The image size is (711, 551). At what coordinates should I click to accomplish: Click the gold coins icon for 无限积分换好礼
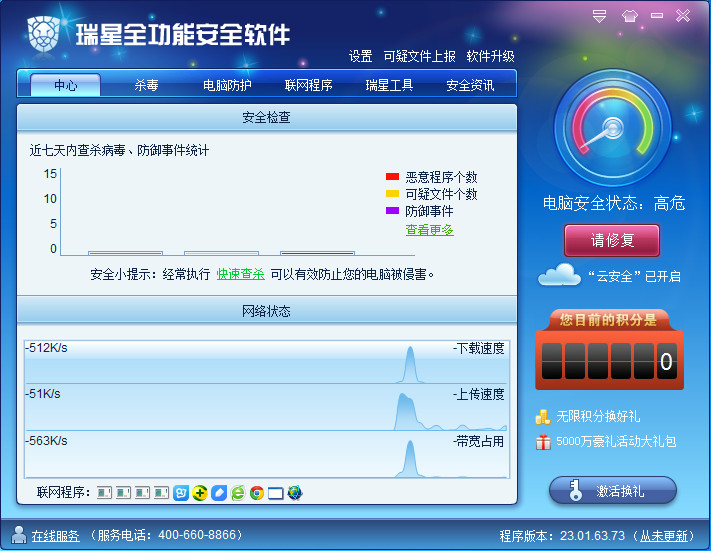(543, 416)
